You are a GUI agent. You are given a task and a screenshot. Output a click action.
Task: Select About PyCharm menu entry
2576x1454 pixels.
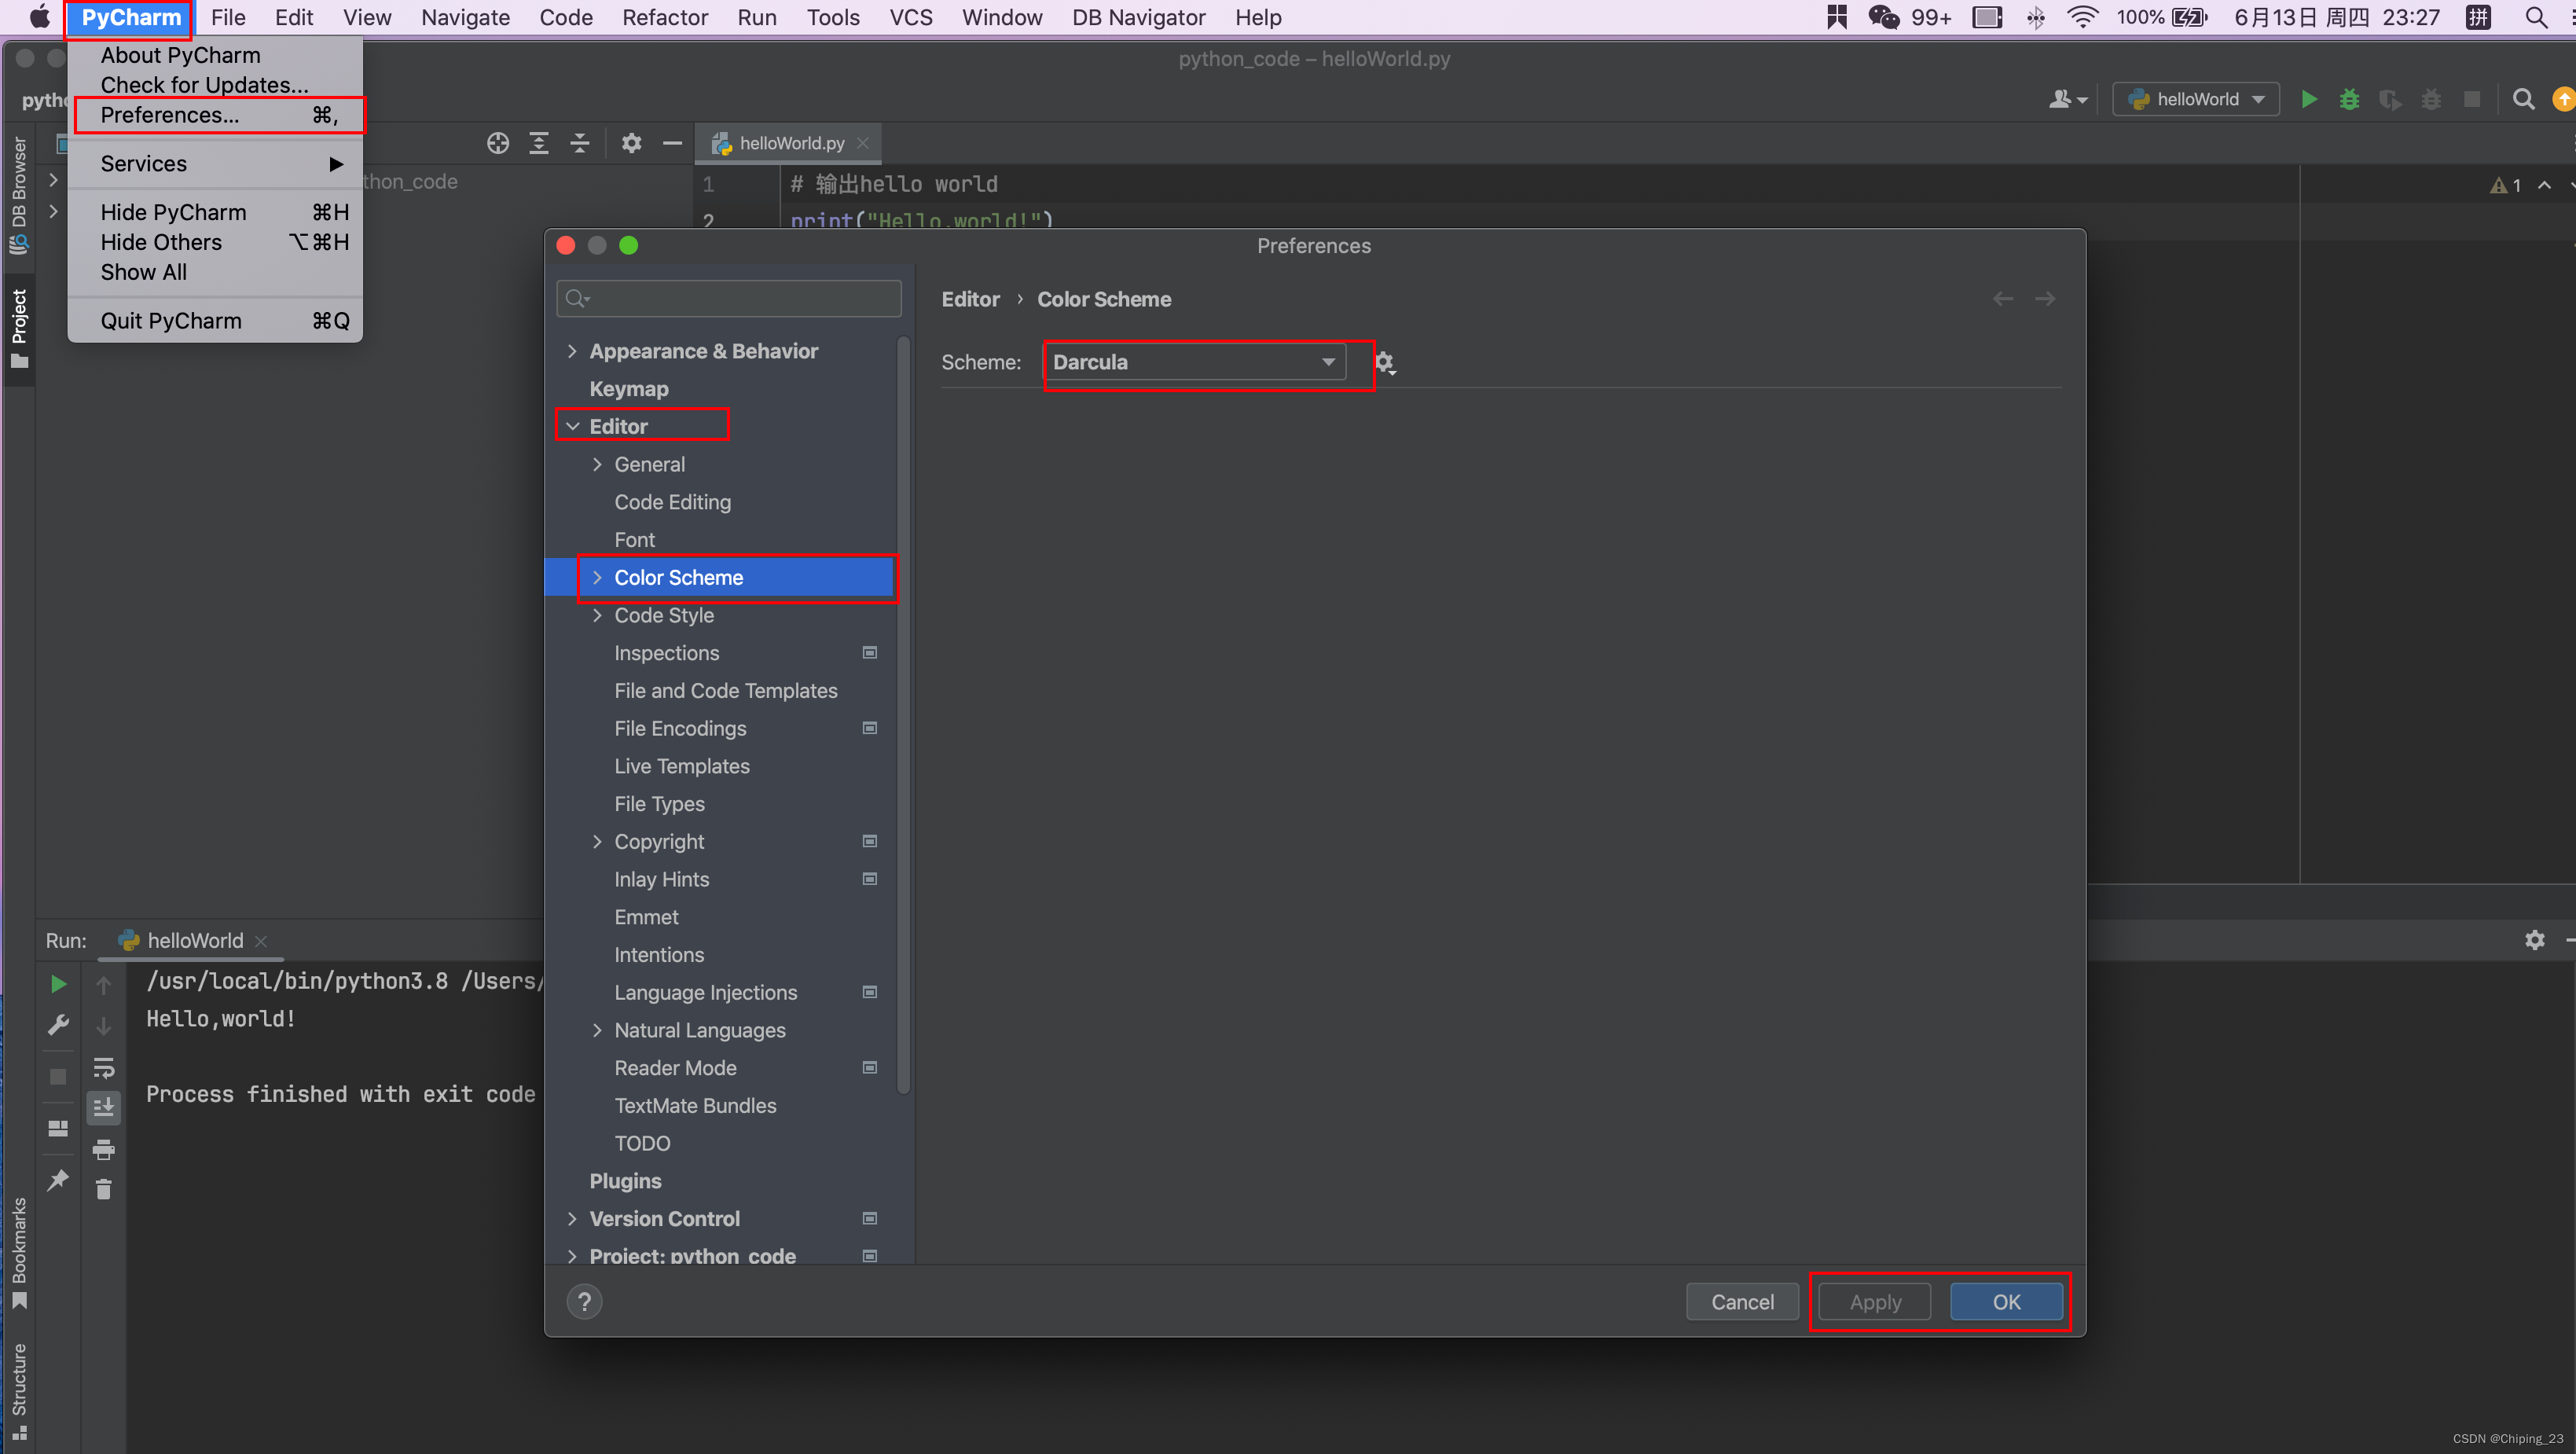click(x=215, y=55)
